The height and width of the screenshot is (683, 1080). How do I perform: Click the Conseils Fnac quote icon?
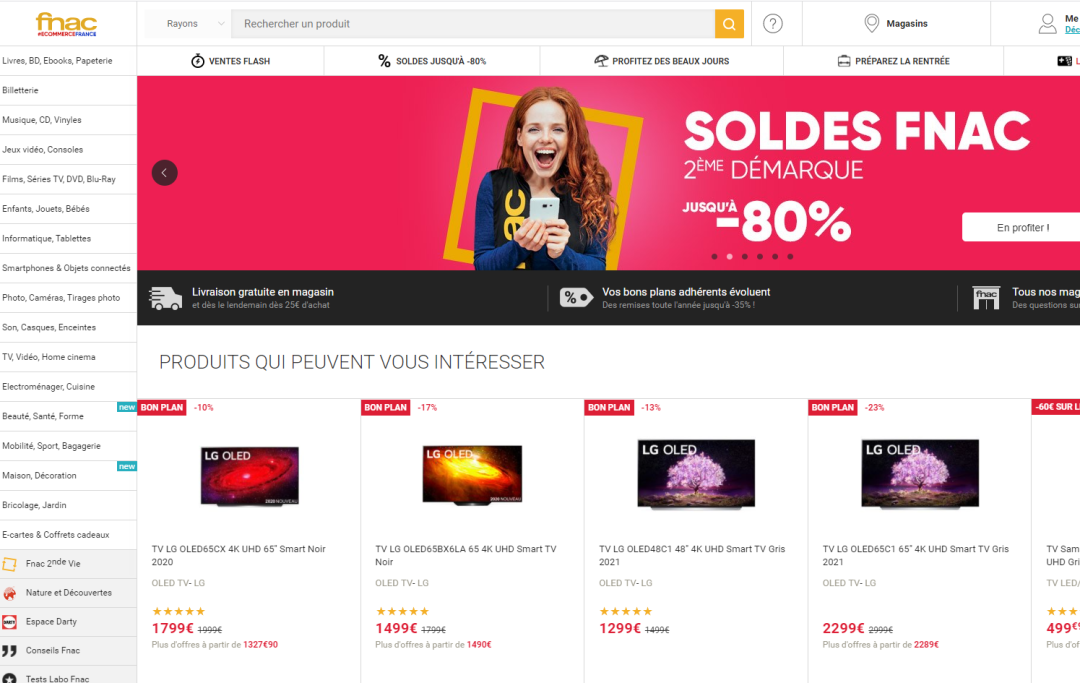pos(10,651)
